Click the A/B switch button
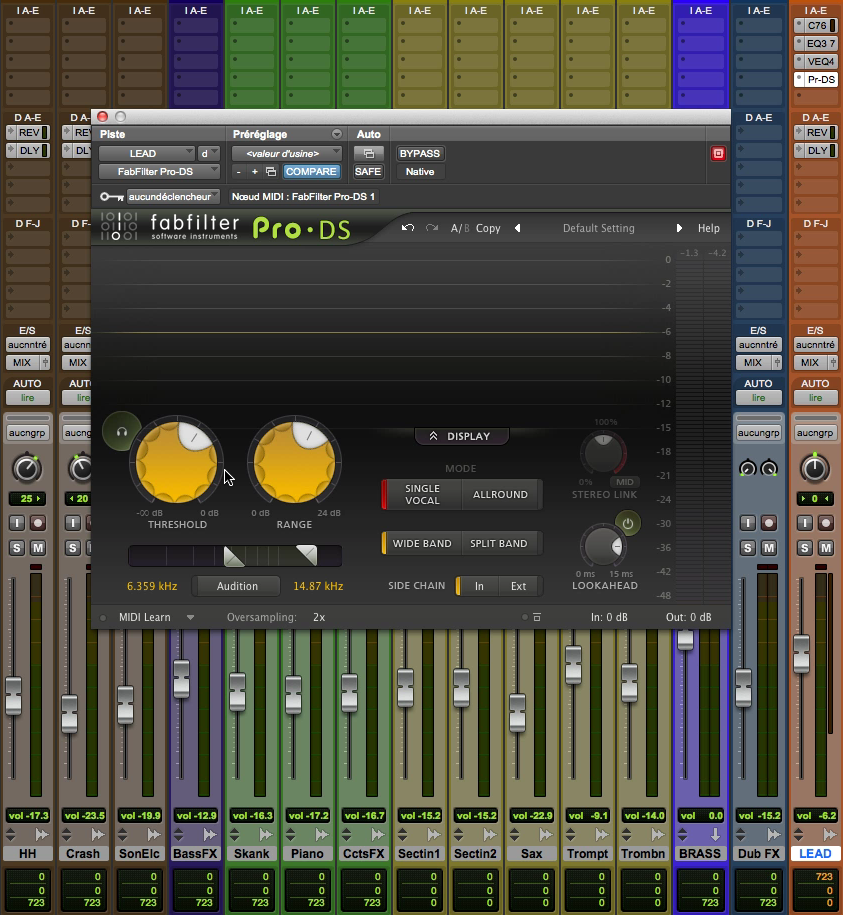Viewport: 843px width, 915px height. [460, 228]
